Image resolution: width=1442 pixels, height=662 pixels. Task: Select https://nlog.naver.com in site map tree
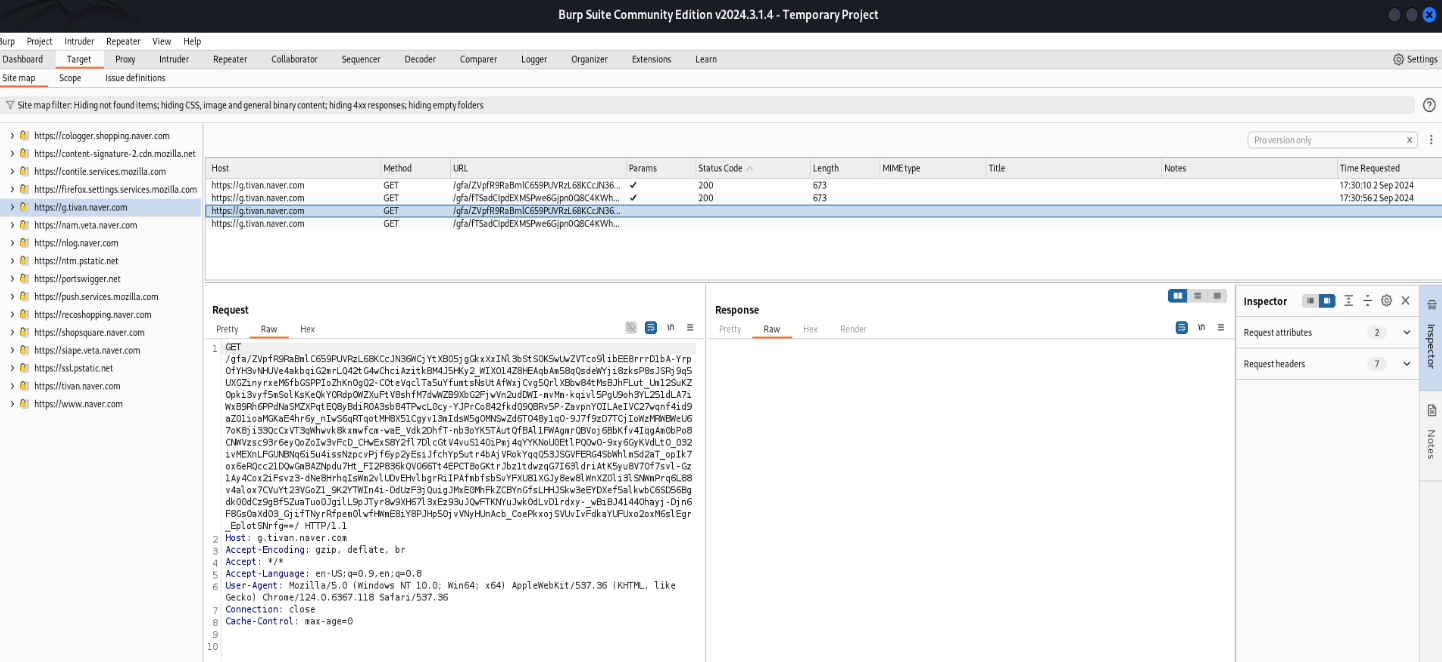76,243
